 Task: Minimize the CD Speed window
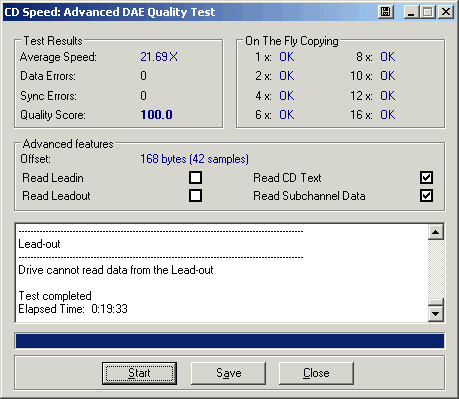[x=411, y=12]
